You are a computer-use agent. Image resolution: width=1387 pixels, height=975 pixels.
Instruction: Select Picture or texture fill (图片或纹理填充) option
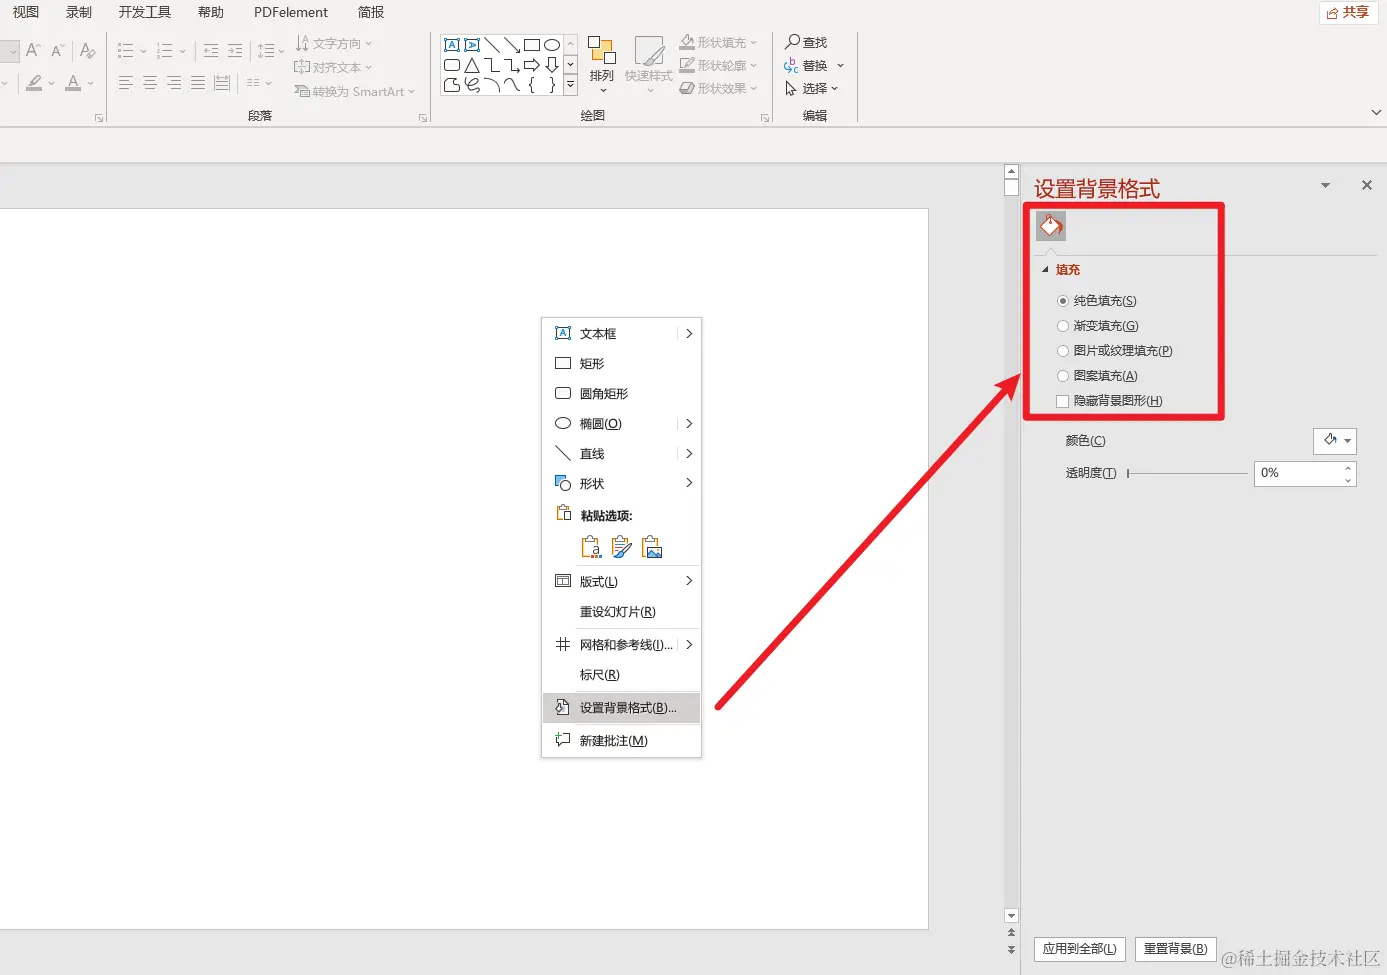click(x=1063, y=351)
